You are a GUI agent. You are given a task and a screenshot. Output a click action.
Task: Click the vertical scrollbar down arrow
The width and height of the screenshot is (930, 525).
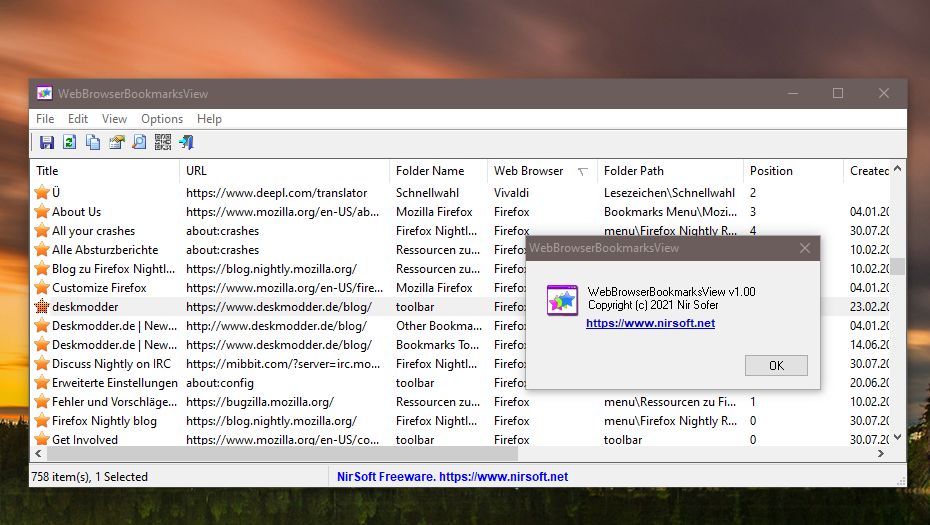[x=897, y=437]
